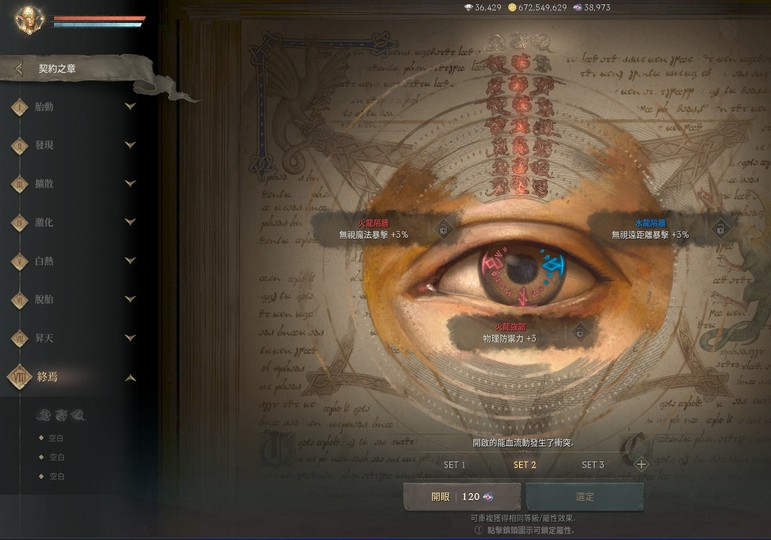
Task: Click the red rune inside the iris
Action: 492,266
